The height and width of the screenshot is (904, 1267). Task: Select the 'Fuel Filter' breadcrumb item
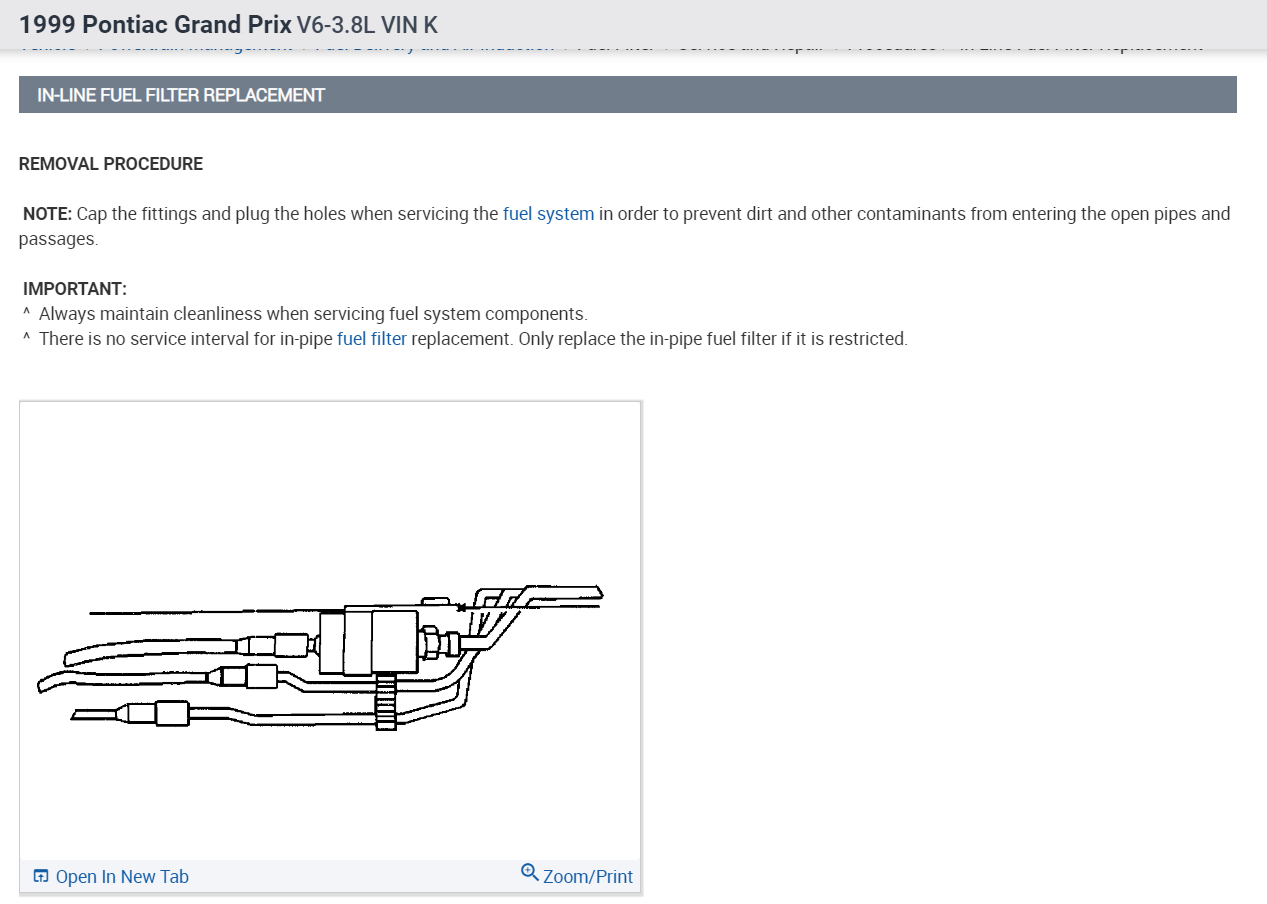(615, 47)
